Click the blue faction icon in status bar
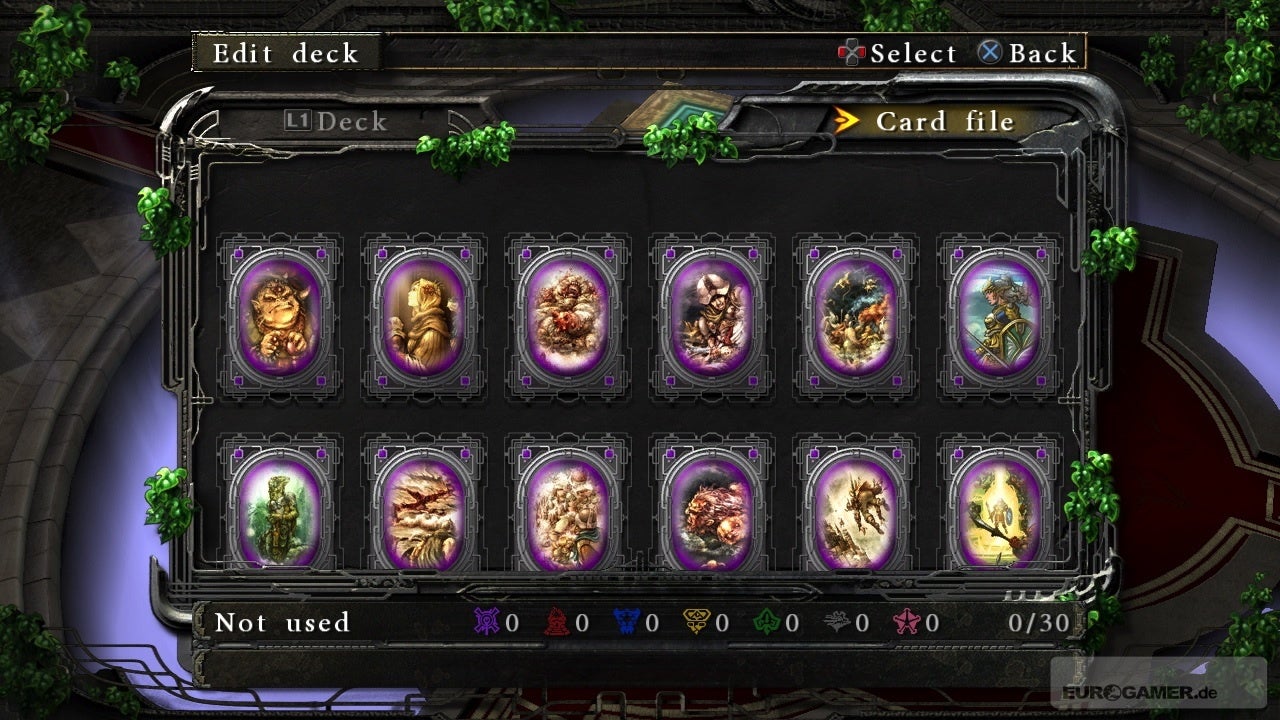This screenshot has width=1280, height=720. 626,623
